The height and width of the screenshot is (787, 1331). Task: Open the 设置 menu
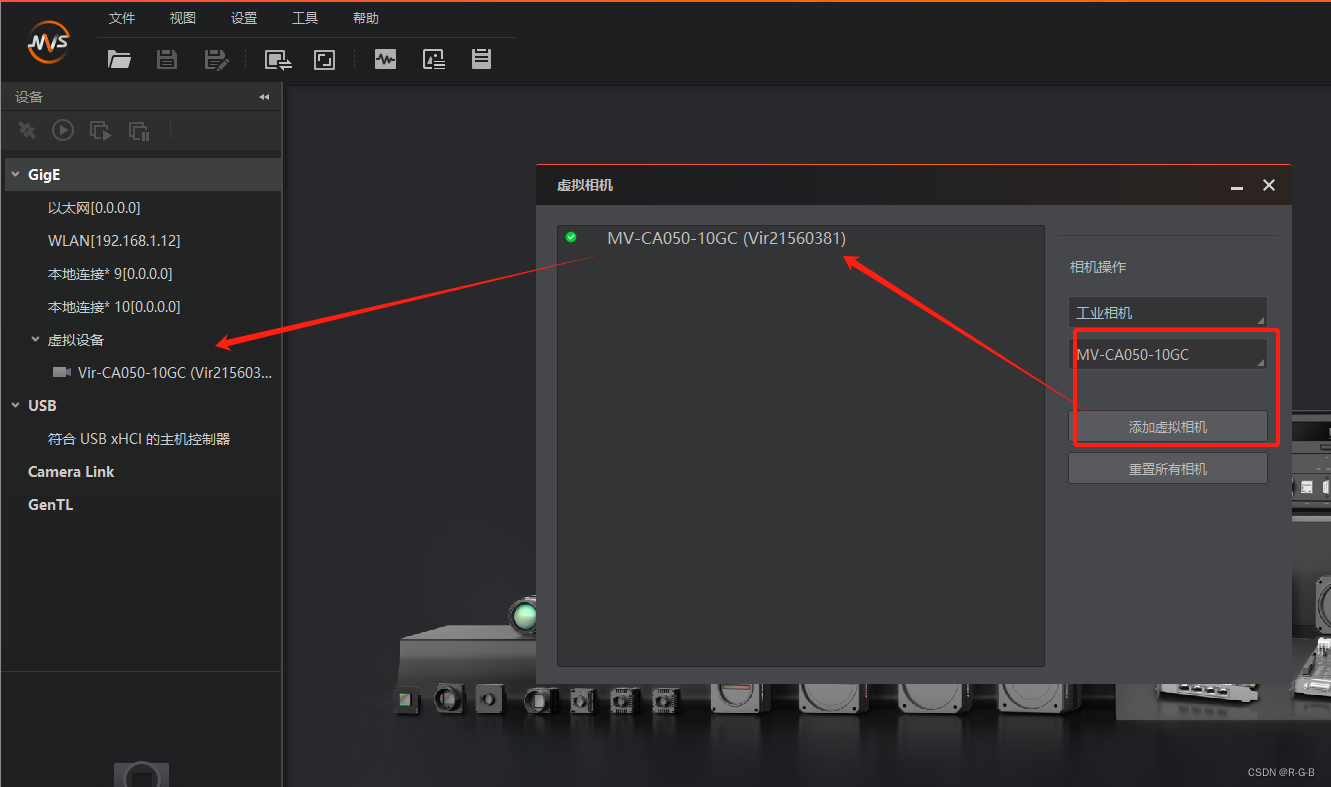244,18
